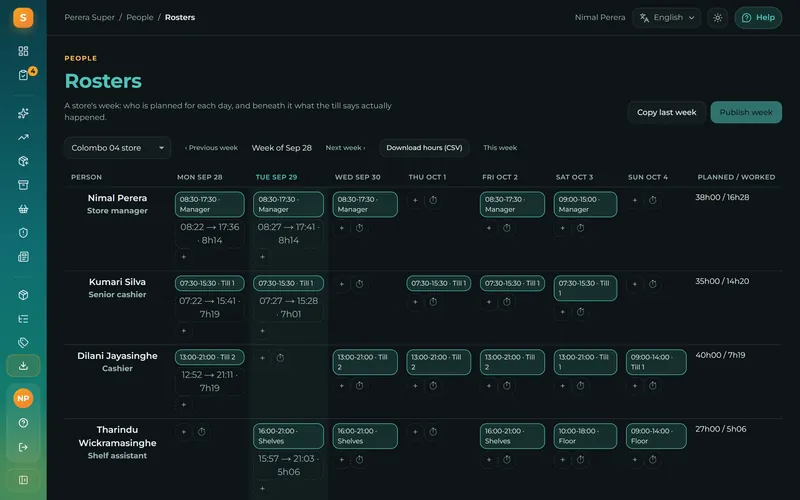Record clock time under Tharindu's Fri Oct 2 shift
This screenshot has height=500, width=800.
[507, 460]
